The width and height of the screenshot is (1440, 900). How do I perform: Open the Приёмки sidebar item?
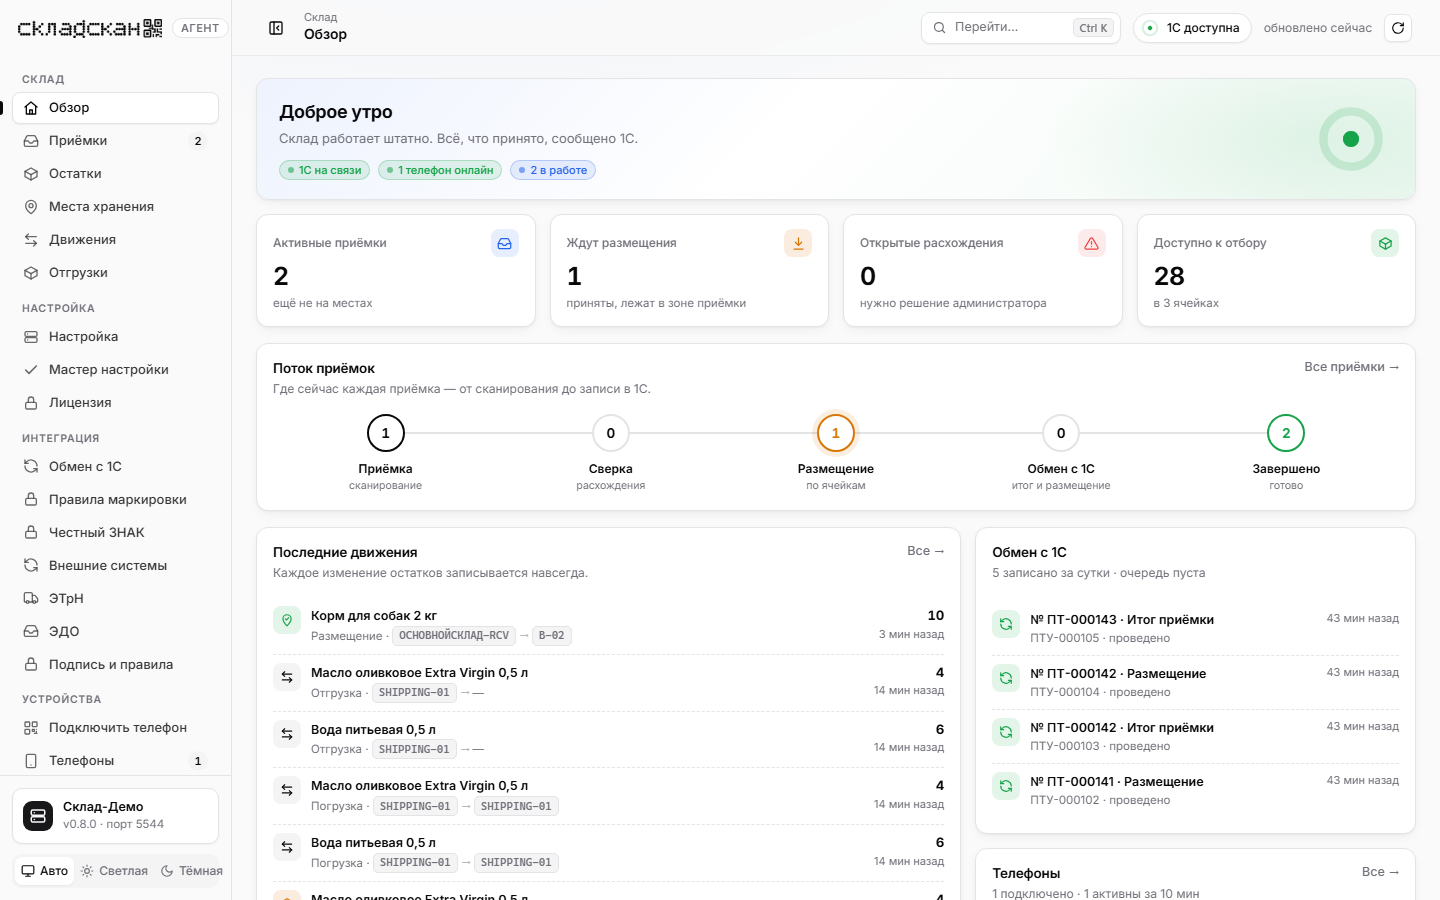(x=115, y=141)
